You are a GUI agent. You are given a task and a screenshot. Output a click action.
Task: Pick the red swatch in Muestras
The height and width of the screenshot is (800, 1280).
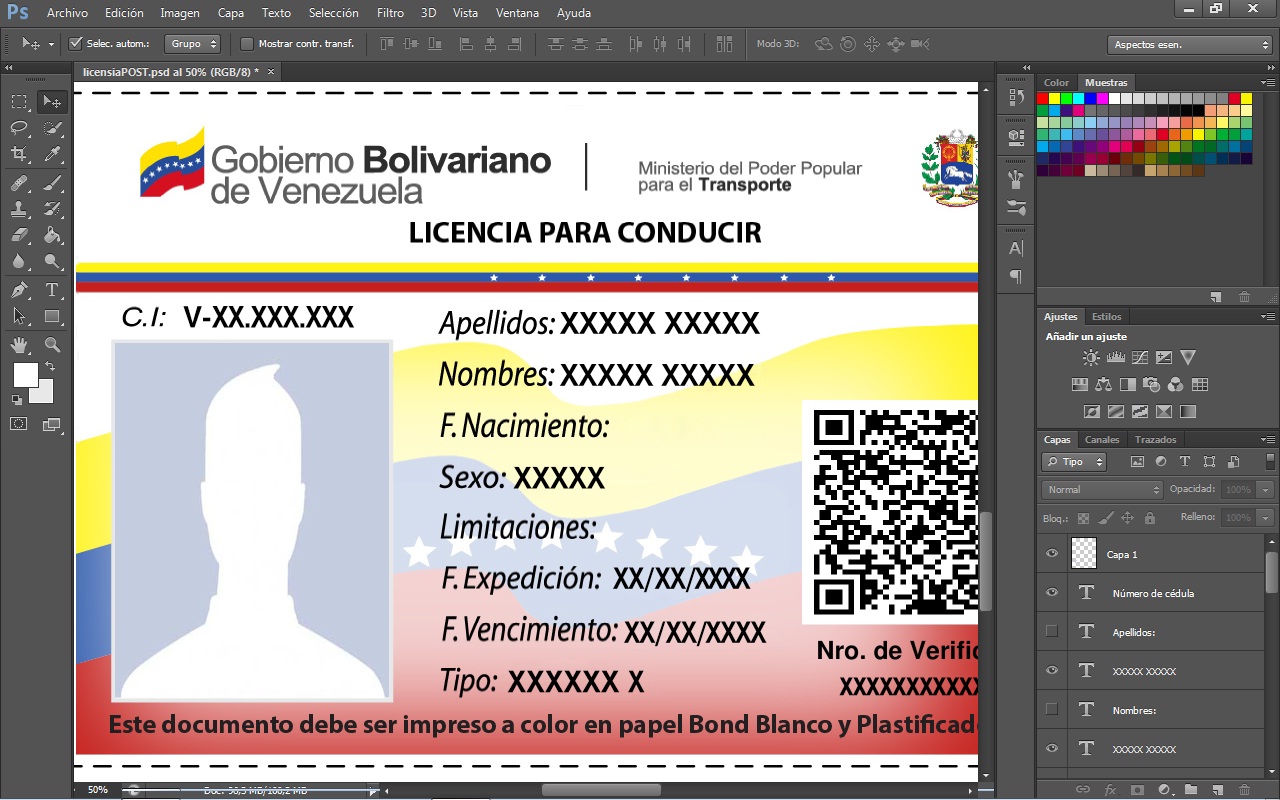1043,99
